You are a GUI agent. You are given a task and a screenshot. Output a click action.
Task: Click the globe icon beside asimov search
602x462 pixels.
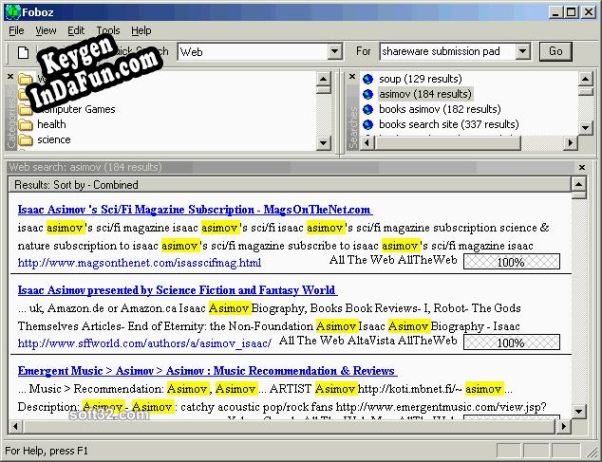tap(368, 94)
